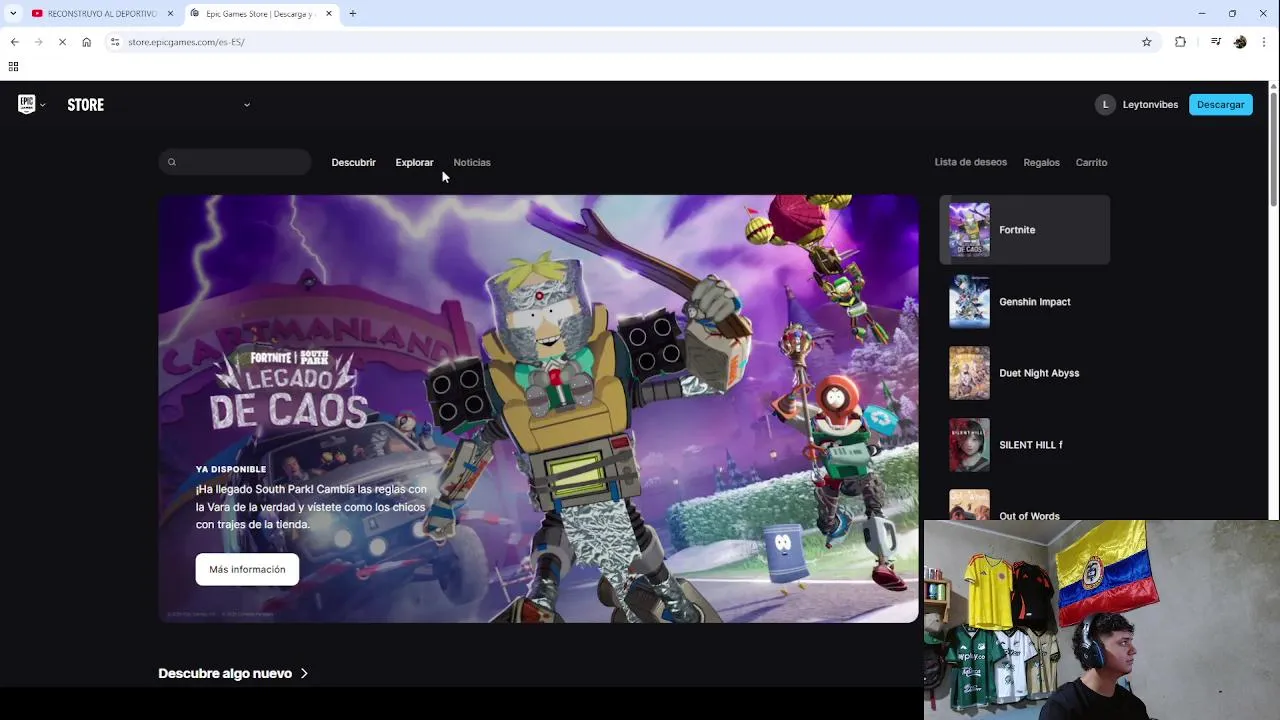Expand the chevron dropdown right of STORE
Viewport: 1280px width, 720px height.
pos(247,105)
